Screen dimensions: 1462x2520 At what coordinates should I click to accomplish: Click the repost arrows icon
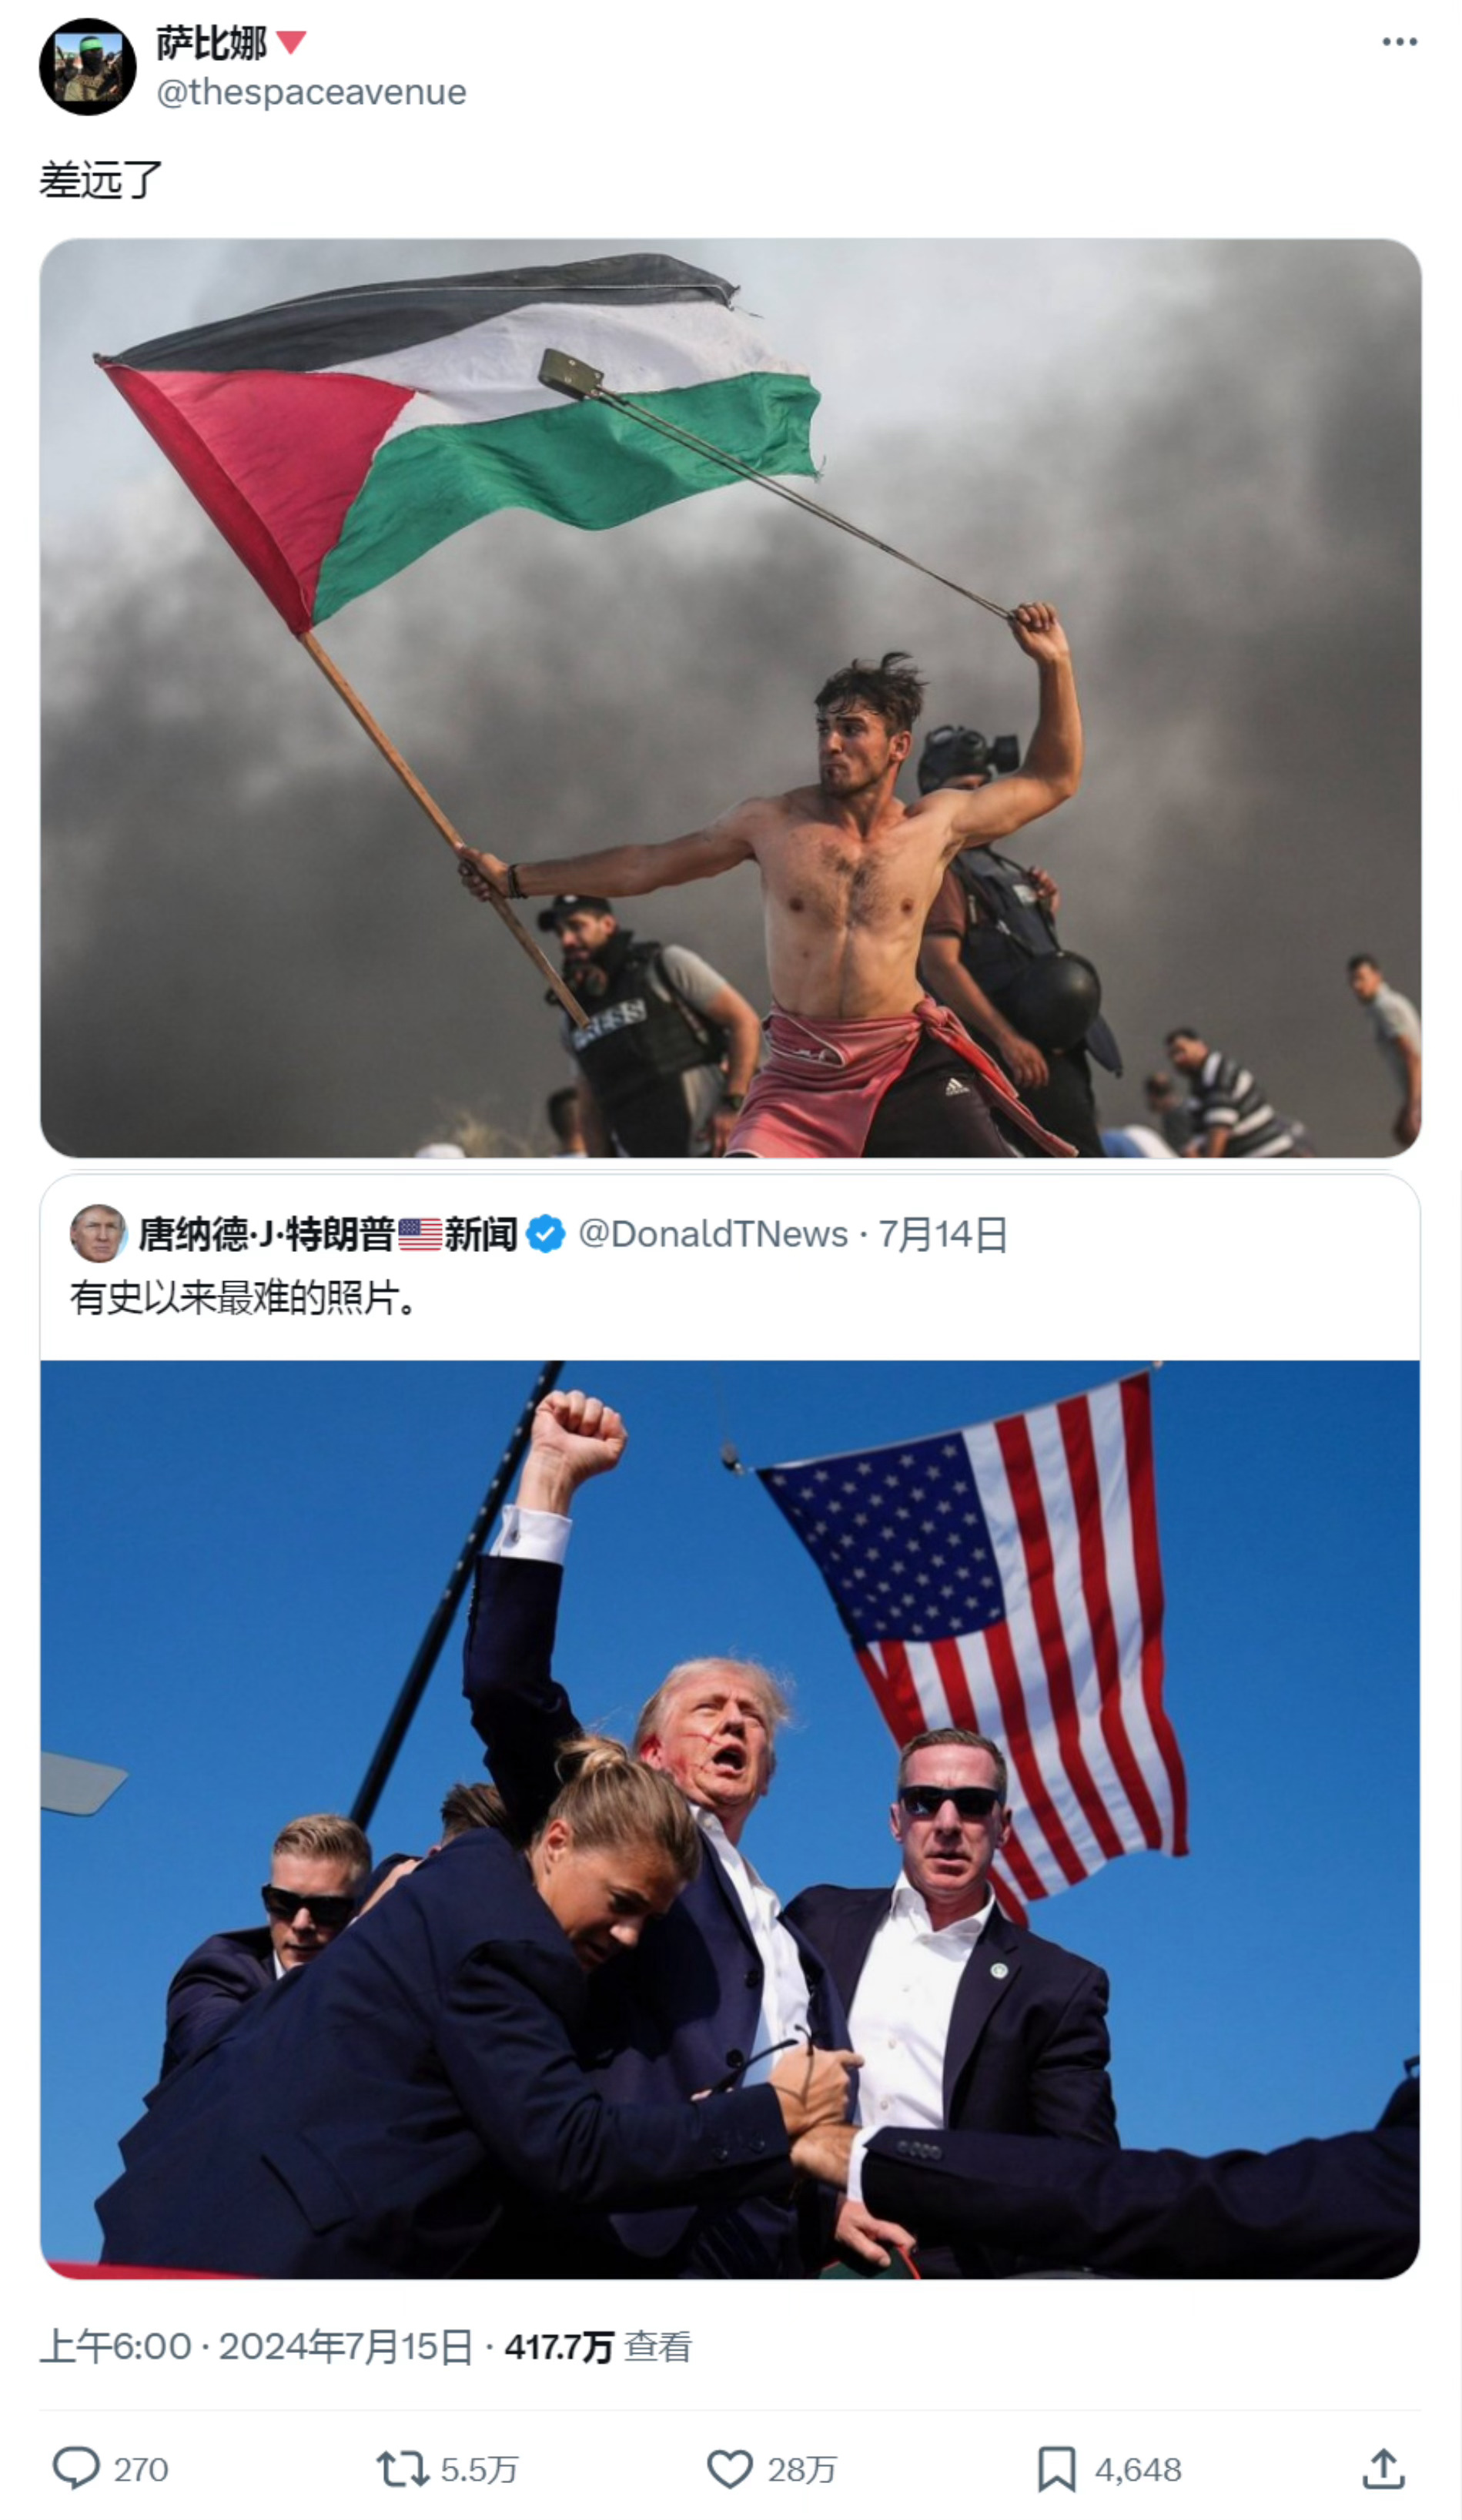(x=402, y=2469)
